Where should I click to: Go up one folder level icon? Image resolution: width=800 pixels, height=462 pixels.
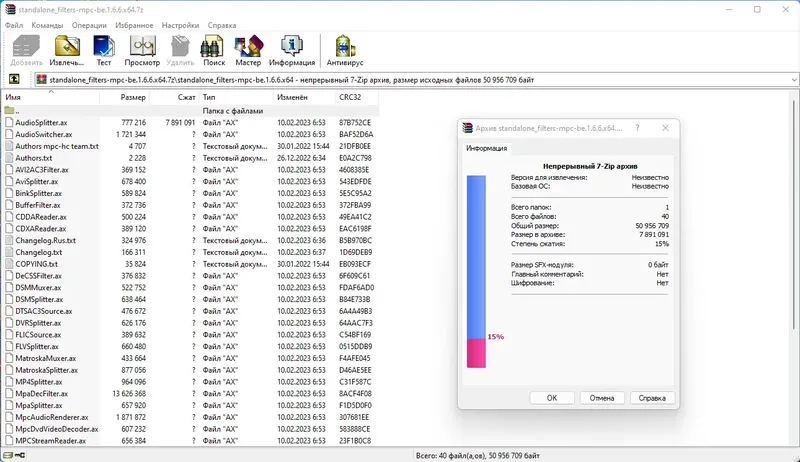14,79
